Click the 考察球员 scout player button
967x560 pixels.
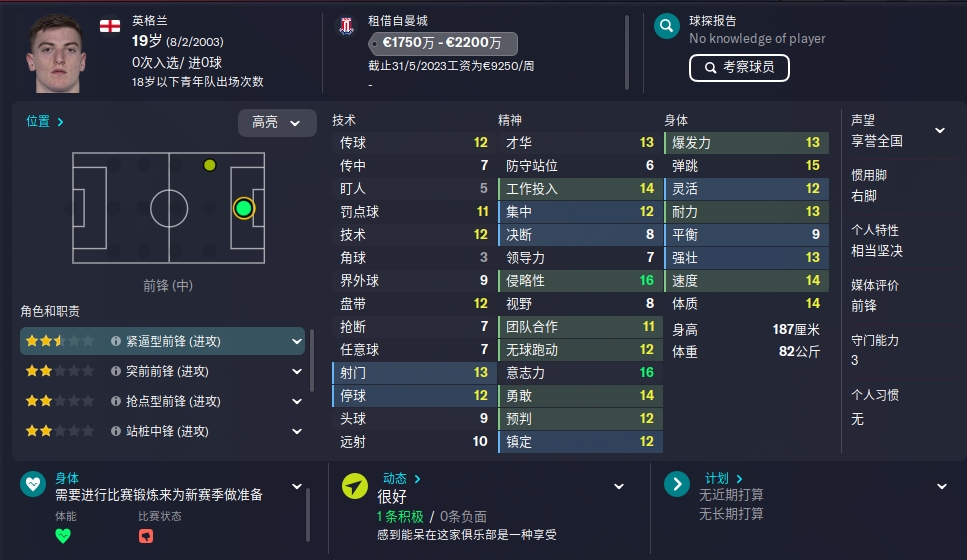point(739,67)
